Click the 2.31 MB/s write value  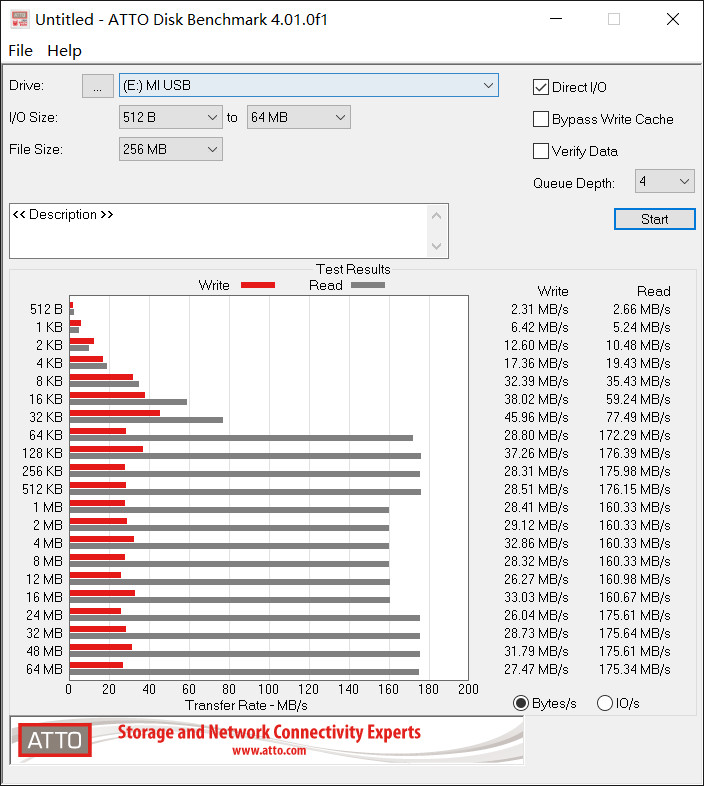point(540,309)
